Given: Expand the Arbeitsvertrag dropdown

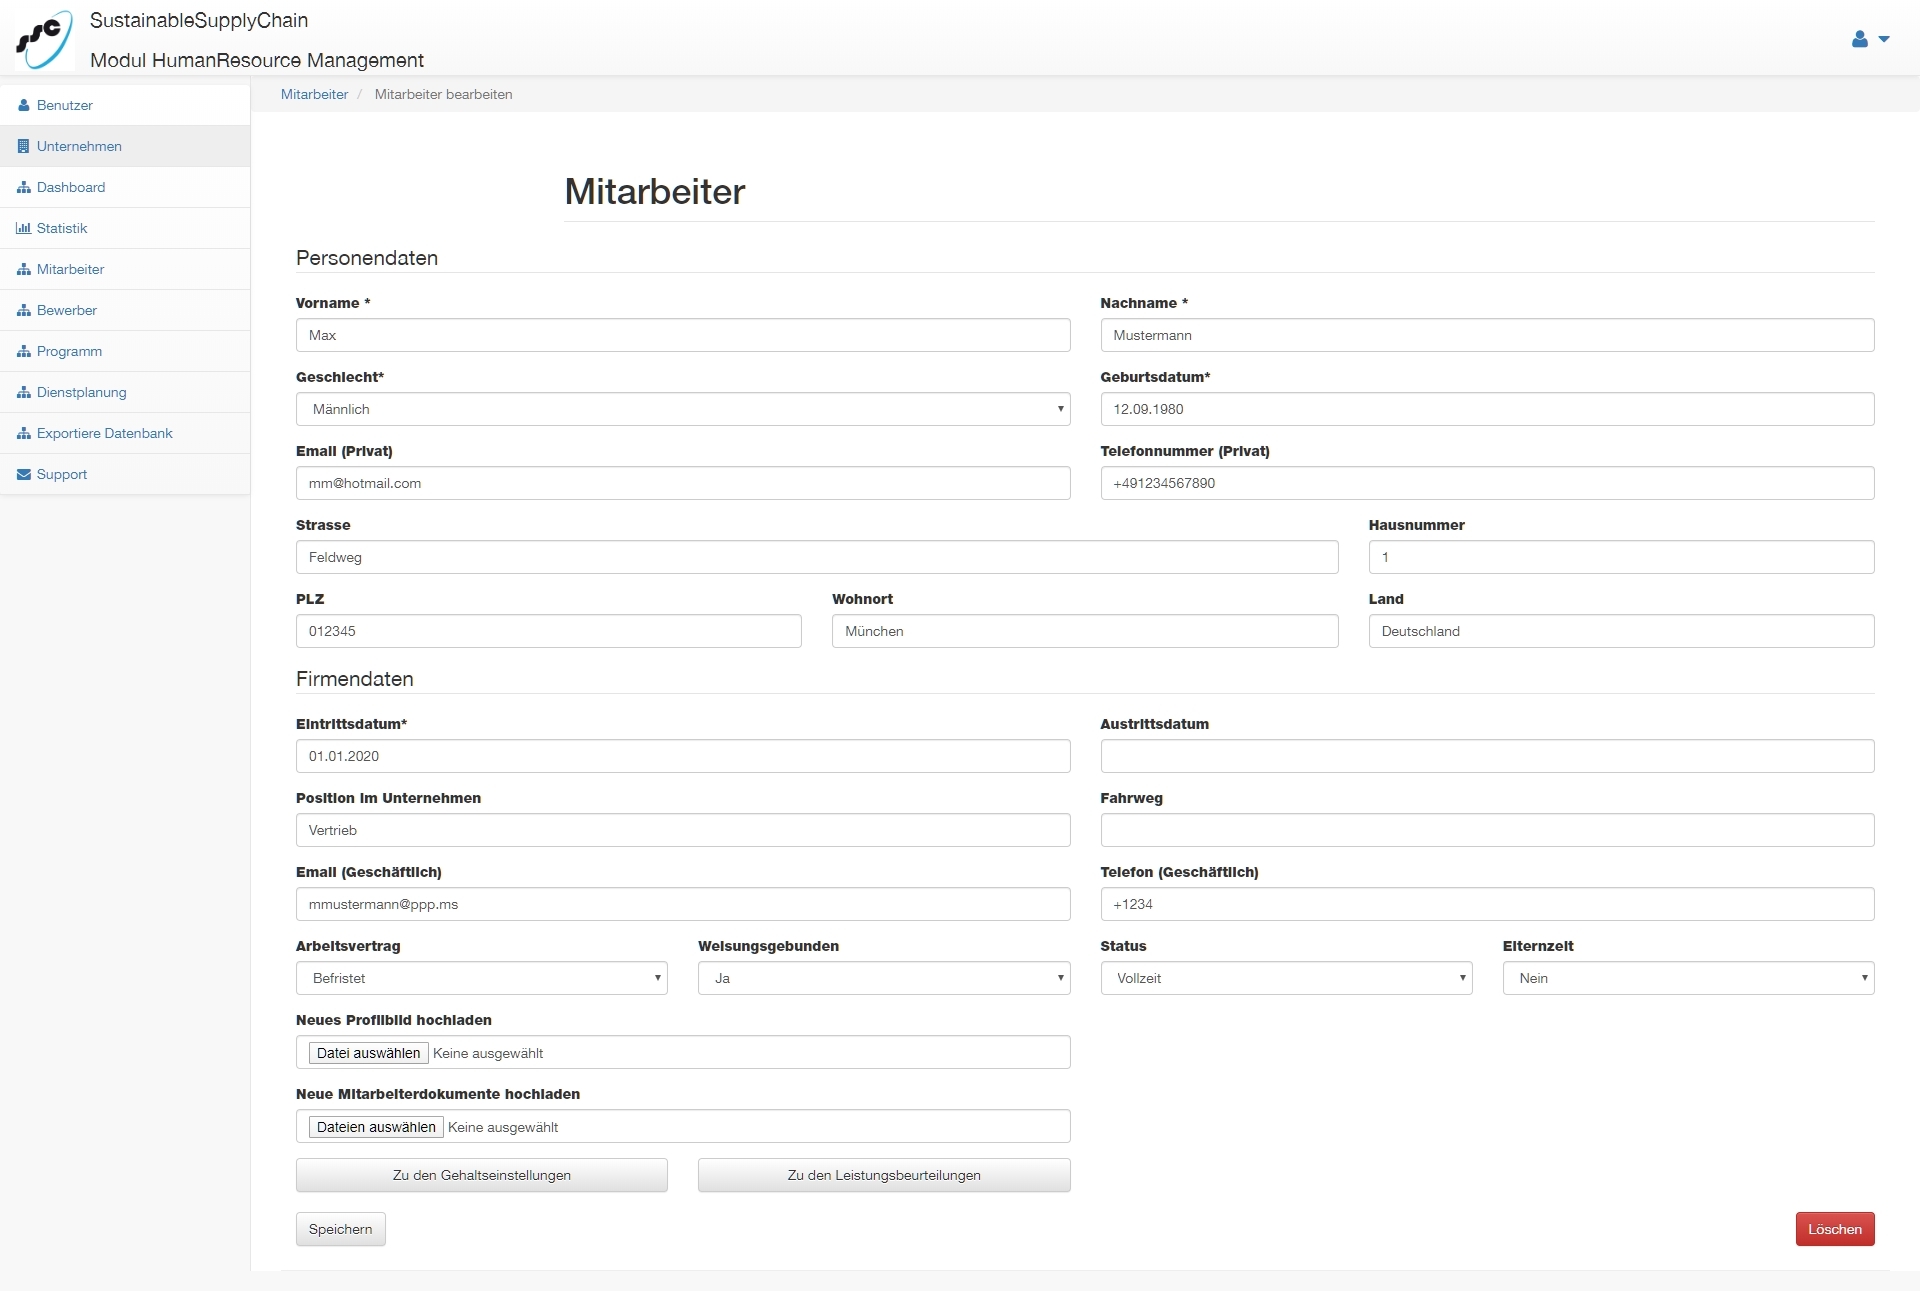Looking at the screenshot, I should [x=481, y=978].
